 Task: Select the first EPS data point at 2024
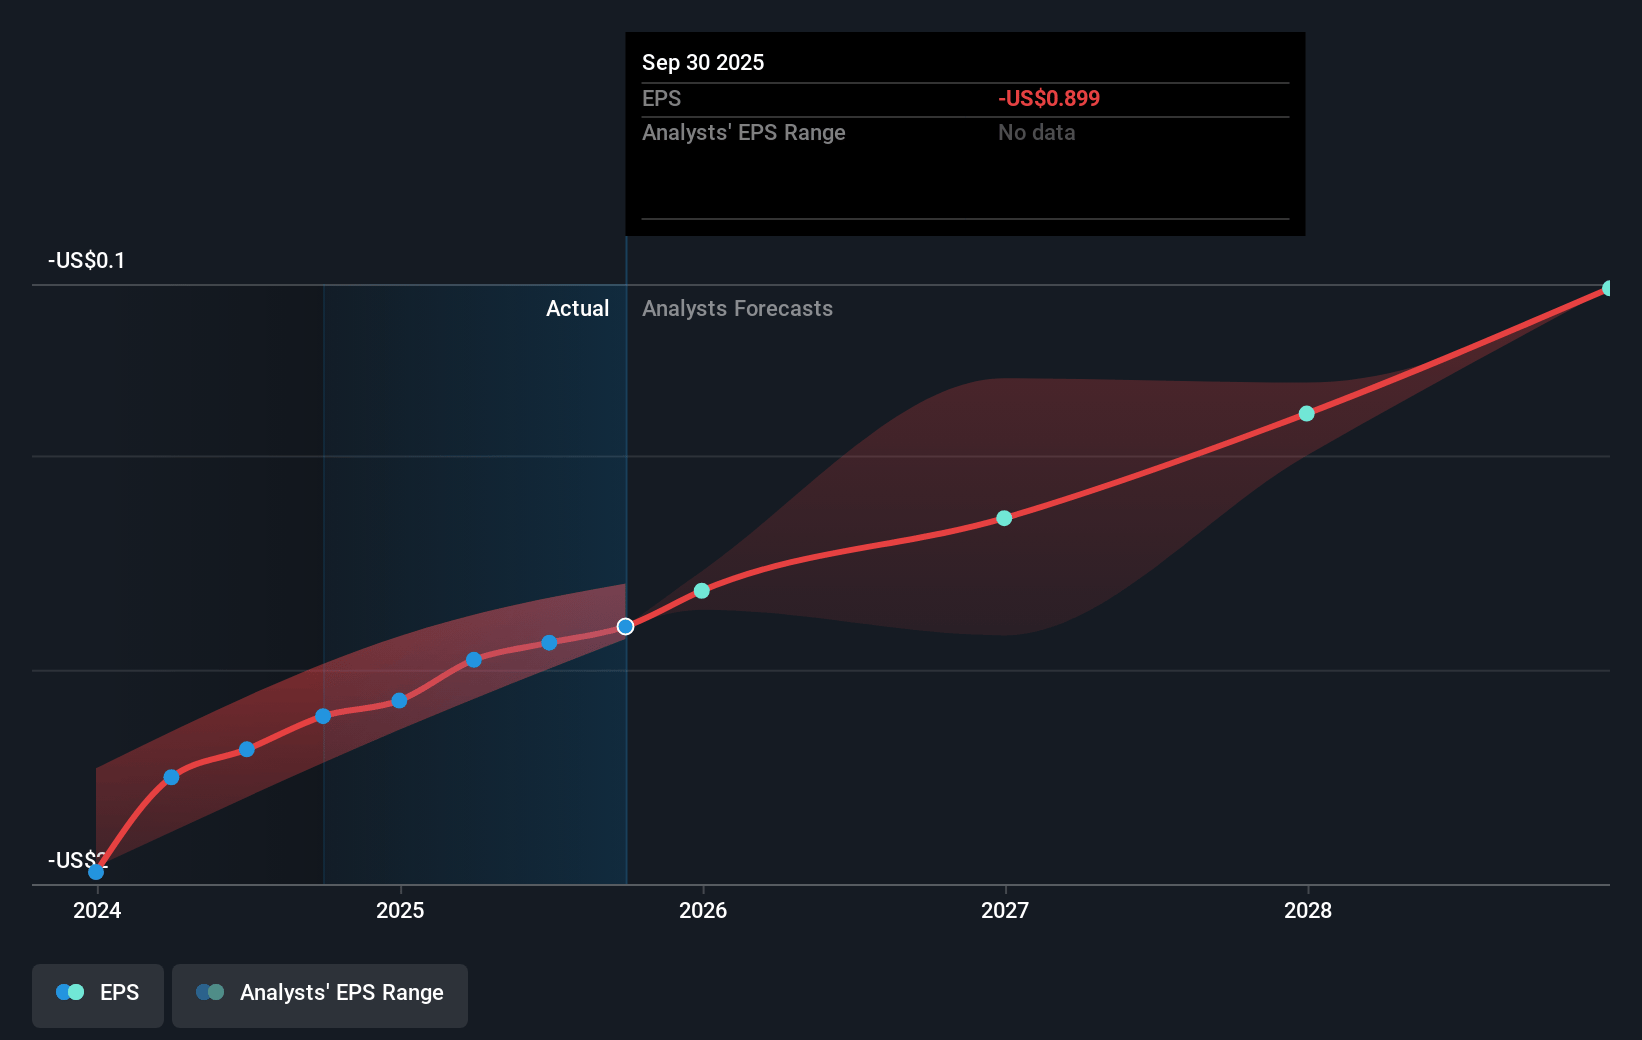click(96, 872)
